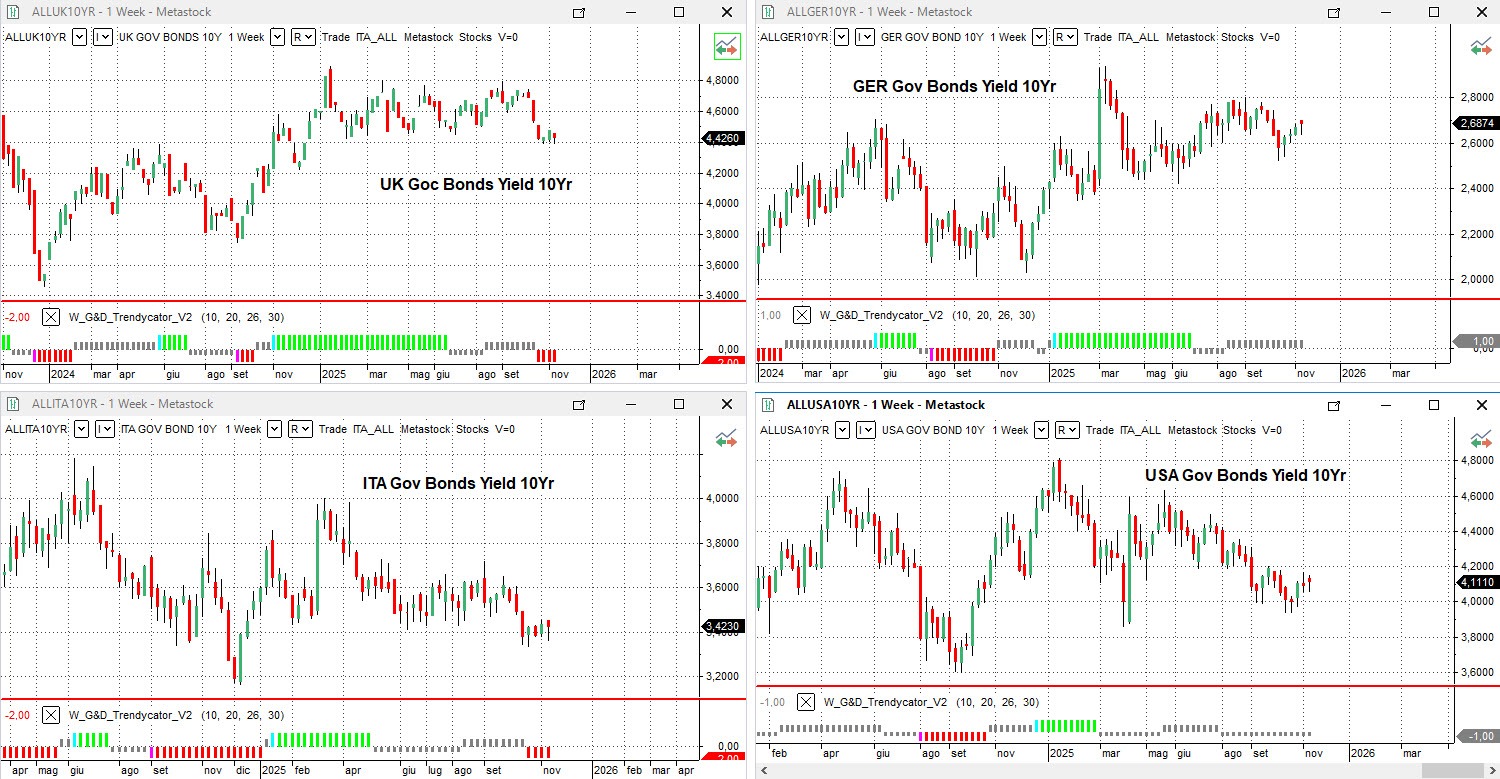Click the trade arrows icon in ITA chart
1500x779 pixels.
[x=726, y=439]
